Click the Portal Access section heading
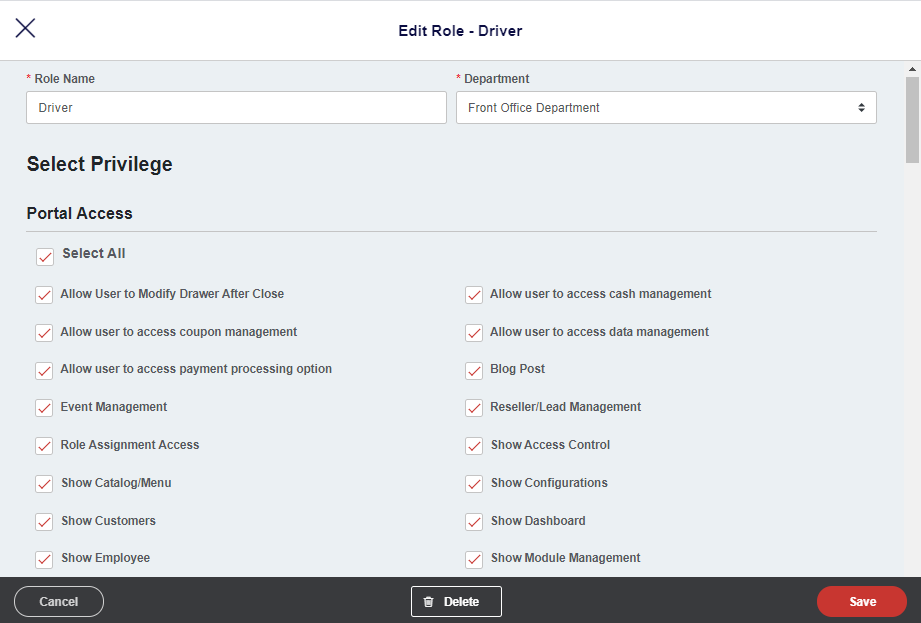921x623 pixels. [x=79, y=213]
